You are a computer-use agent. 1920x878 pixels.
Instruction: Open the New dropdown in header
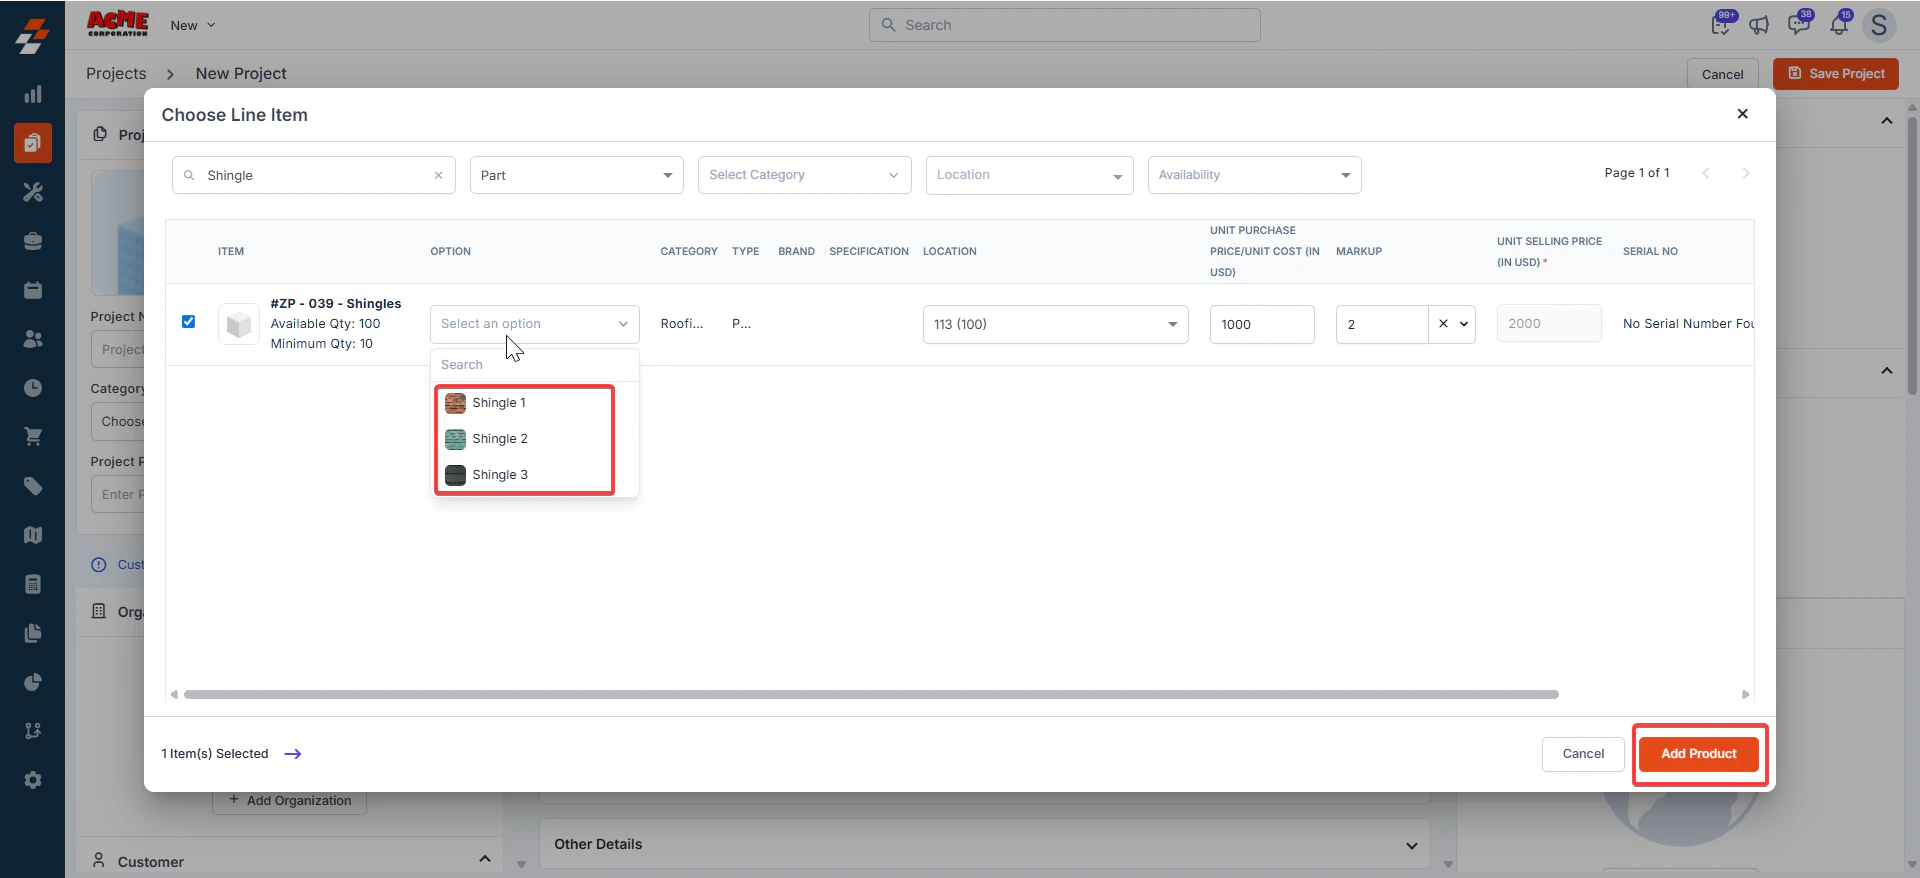point(193,25)
